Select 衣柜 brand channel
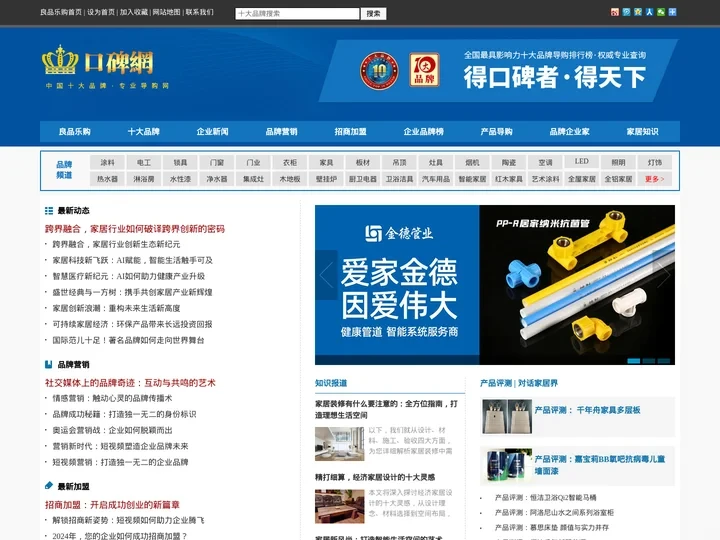Image resolution: width=720 pixels, height=540 pixels. tap(290, 162)
